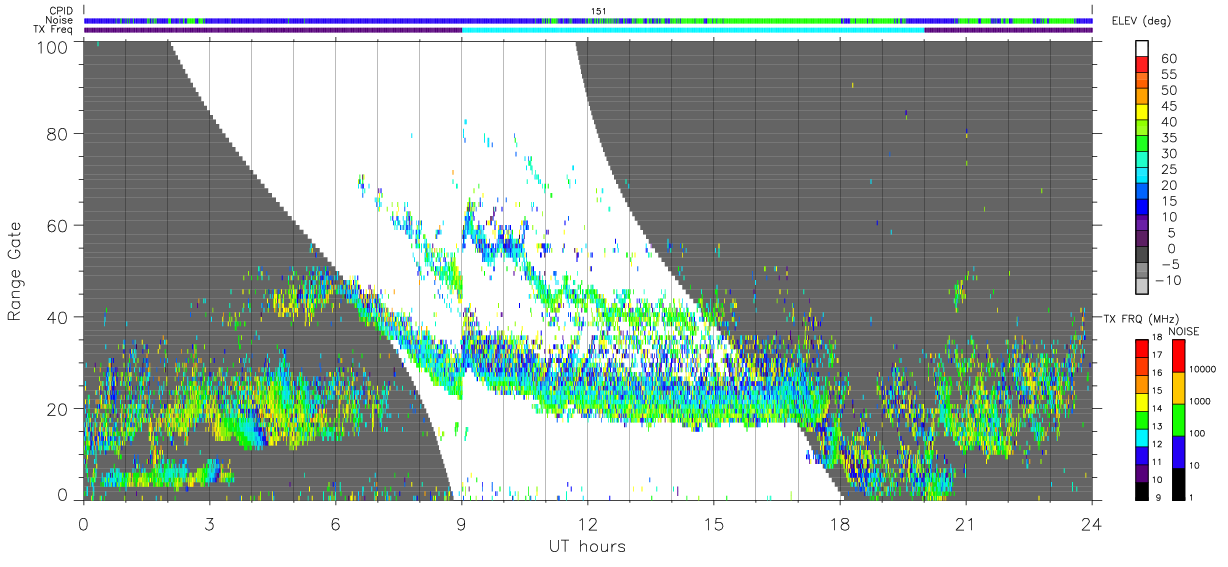
Task: Select the blue 15–20 segment in the ELEV colorbar
Action: coord(1143,193)
